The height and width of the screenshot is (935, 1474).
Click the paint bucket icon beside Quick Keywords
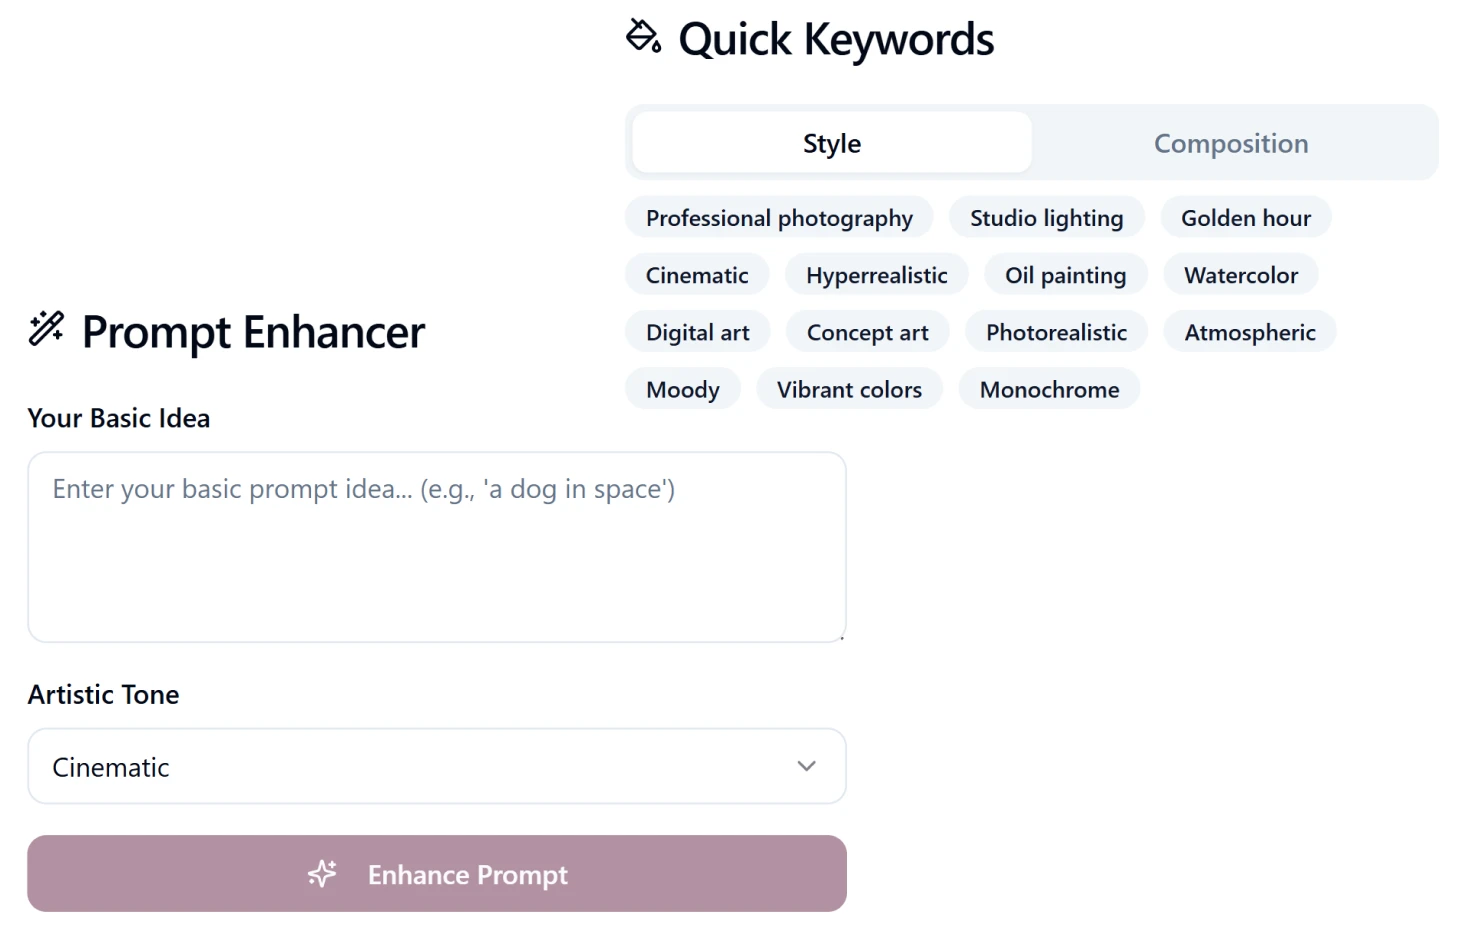click(643, 38)
